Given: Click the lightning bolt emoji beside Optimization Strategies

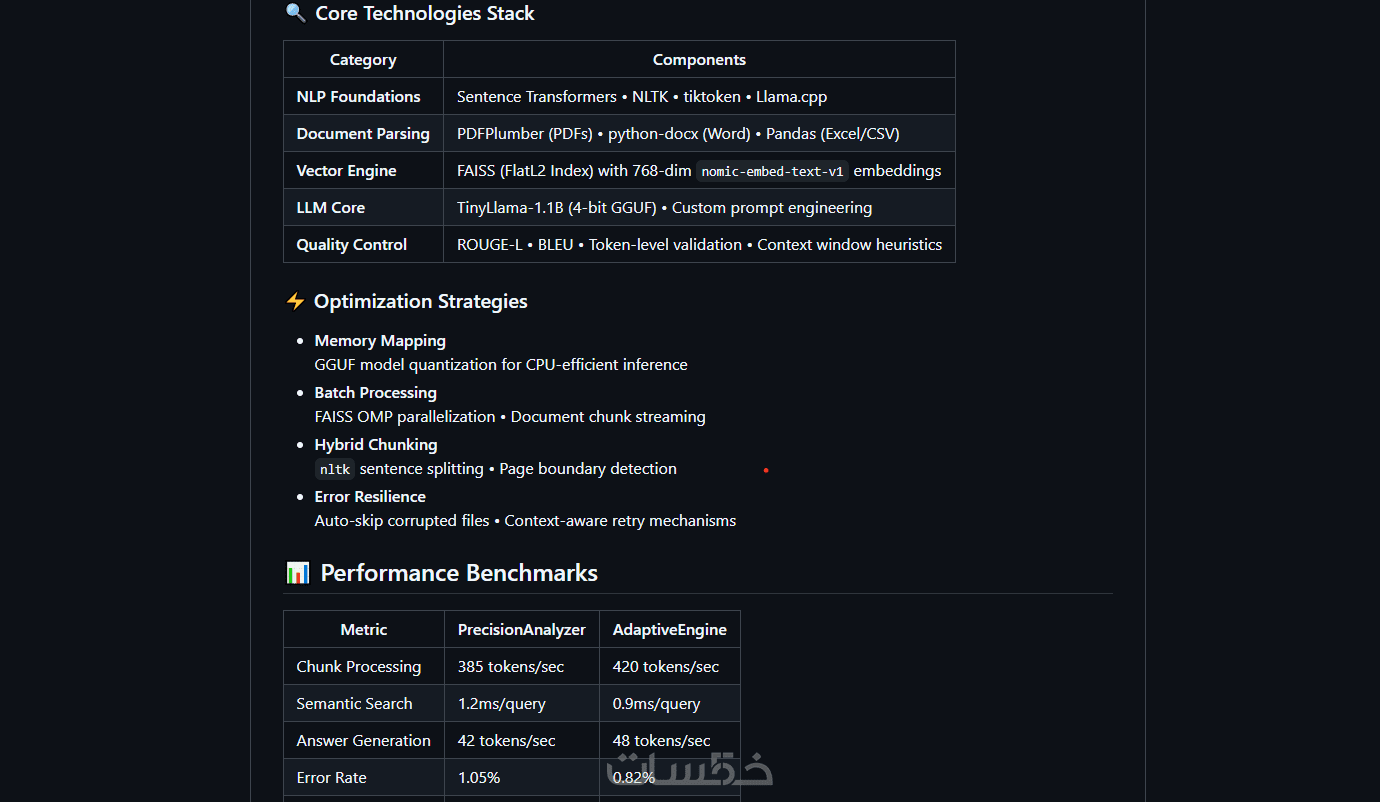Looking at the screenshot, I should [295, 301].
